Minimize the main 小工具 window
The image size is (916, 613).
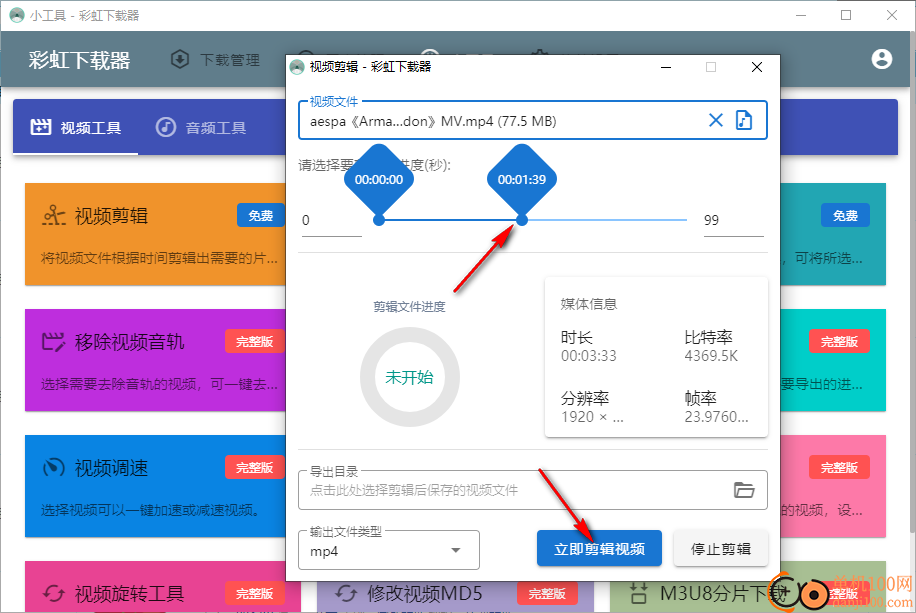point(801,15)
